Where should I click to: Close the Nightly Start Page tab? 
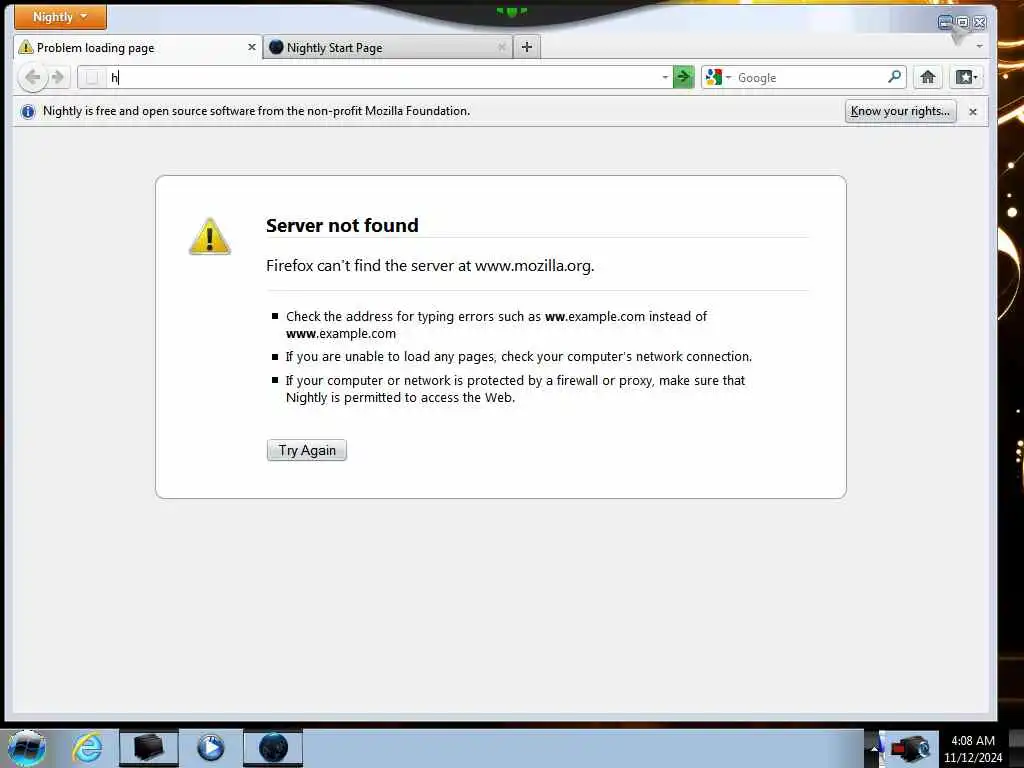pyautogui.click(x=502, y=47)
